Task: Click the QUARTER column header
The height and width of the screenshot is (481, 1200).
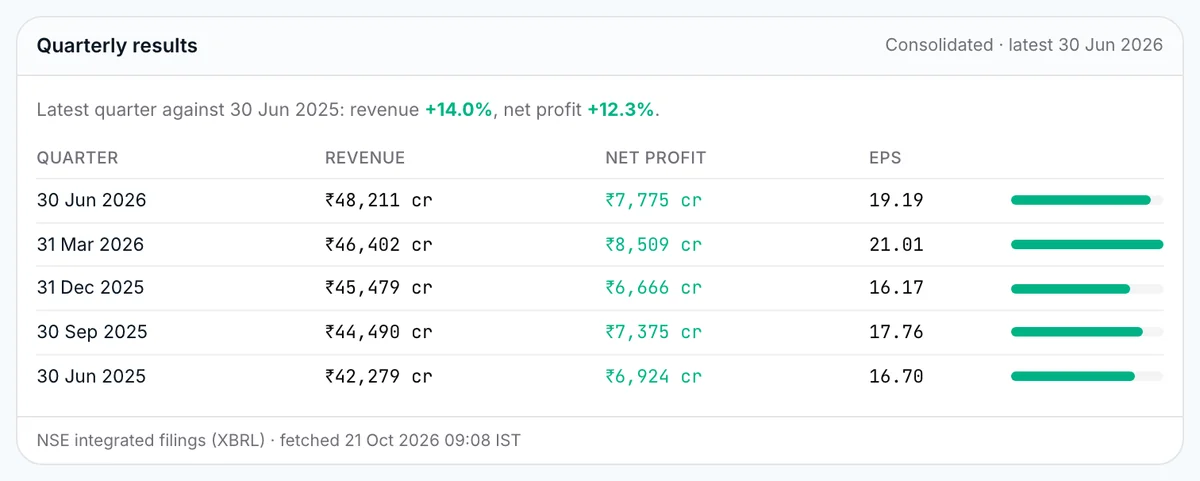Action: [x=78, y=158]
